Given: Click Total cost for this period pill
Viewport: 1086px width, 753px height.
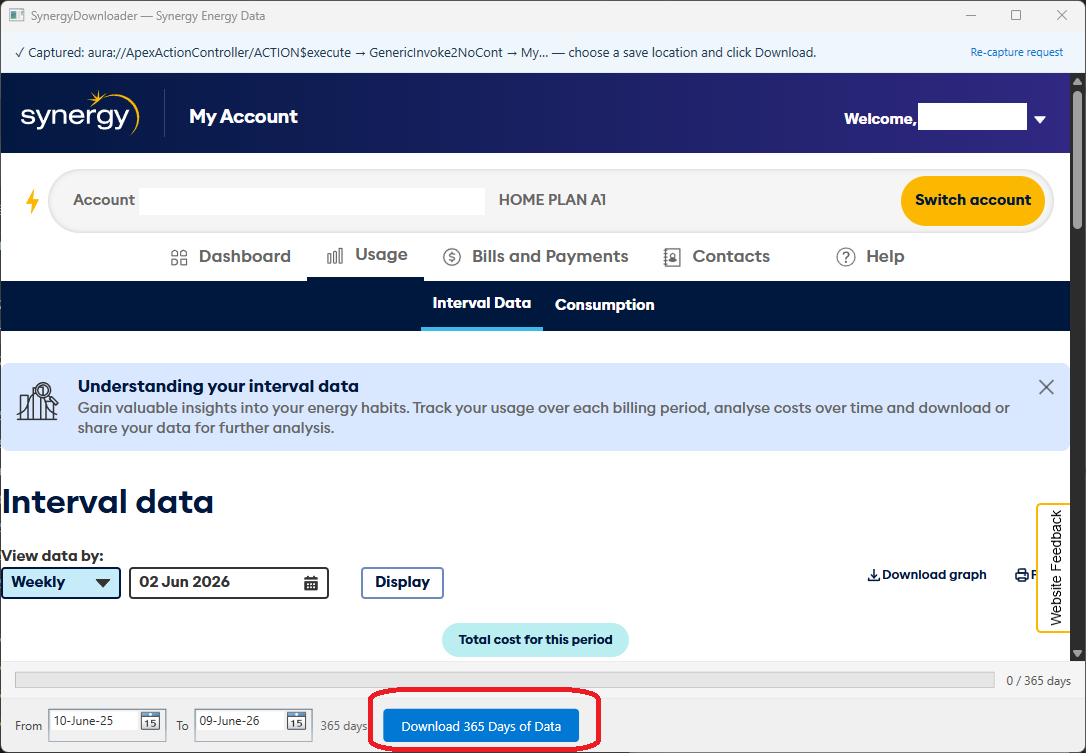Looking at the screenshot, I should (535, 639).
